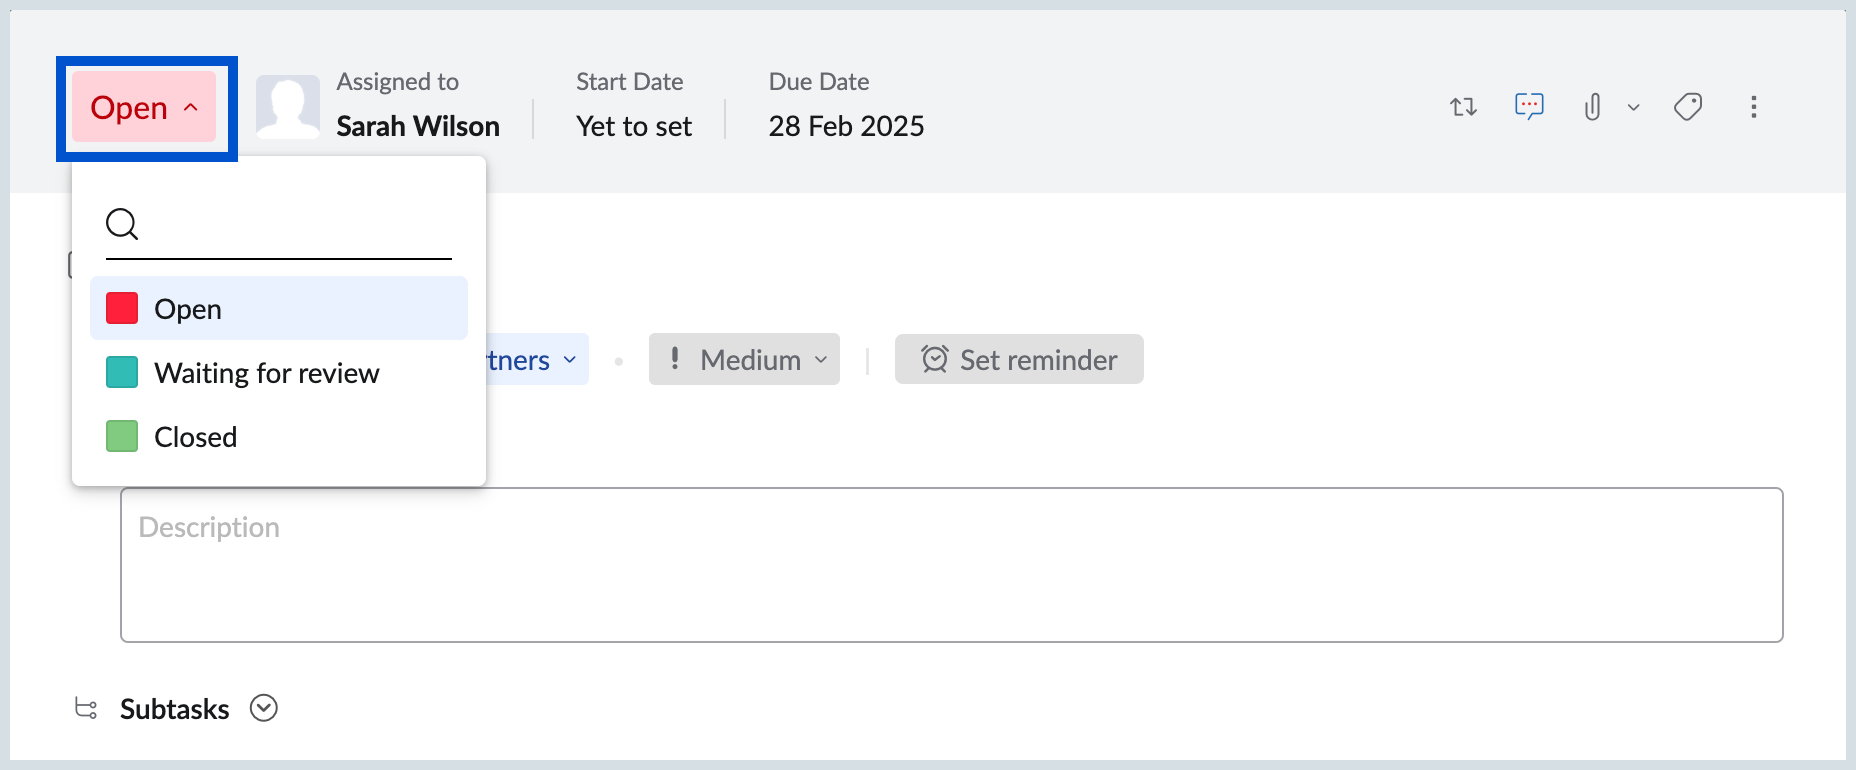1856x770 pixels.
Task: Click the search magnifier in the status dropdown
Action: click(122, 224)
